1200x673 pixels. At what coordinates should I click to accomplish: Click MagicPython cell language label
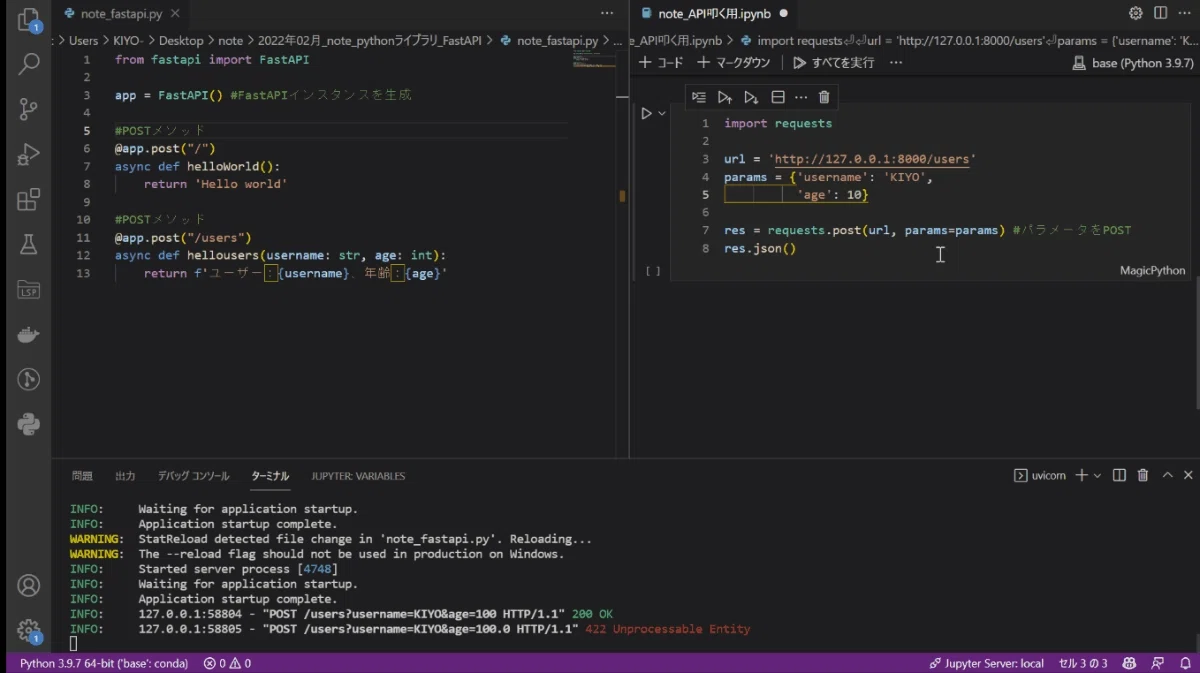1153,271
